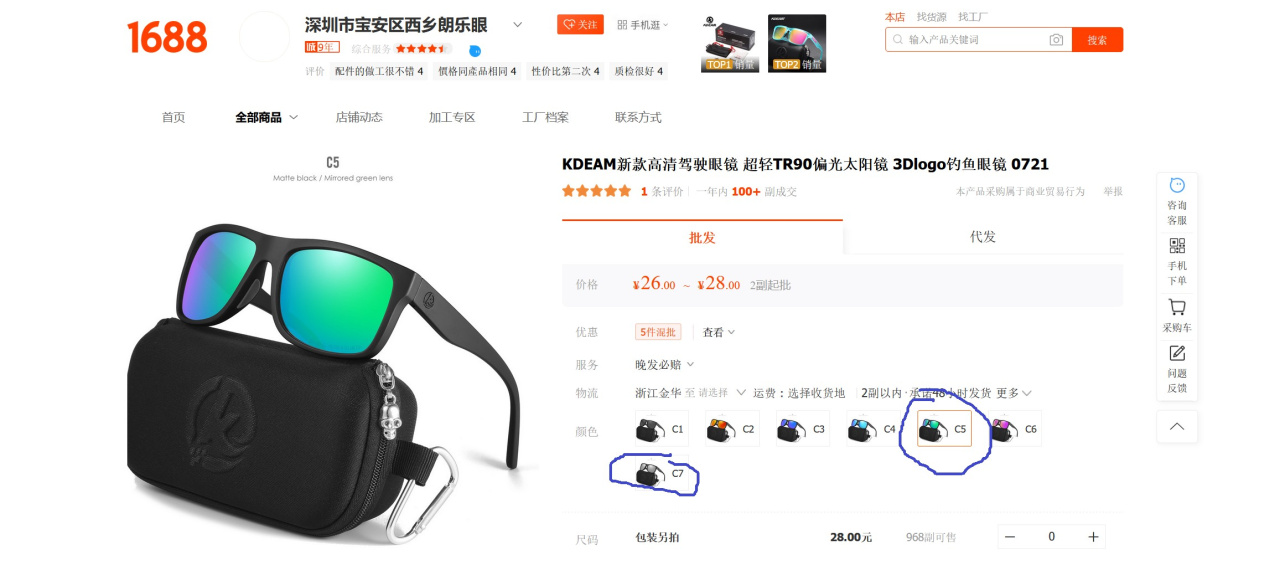Choose the C3 blue lens color
Viewport: 1280px width, 570px height.
click(x=802, y=429)
